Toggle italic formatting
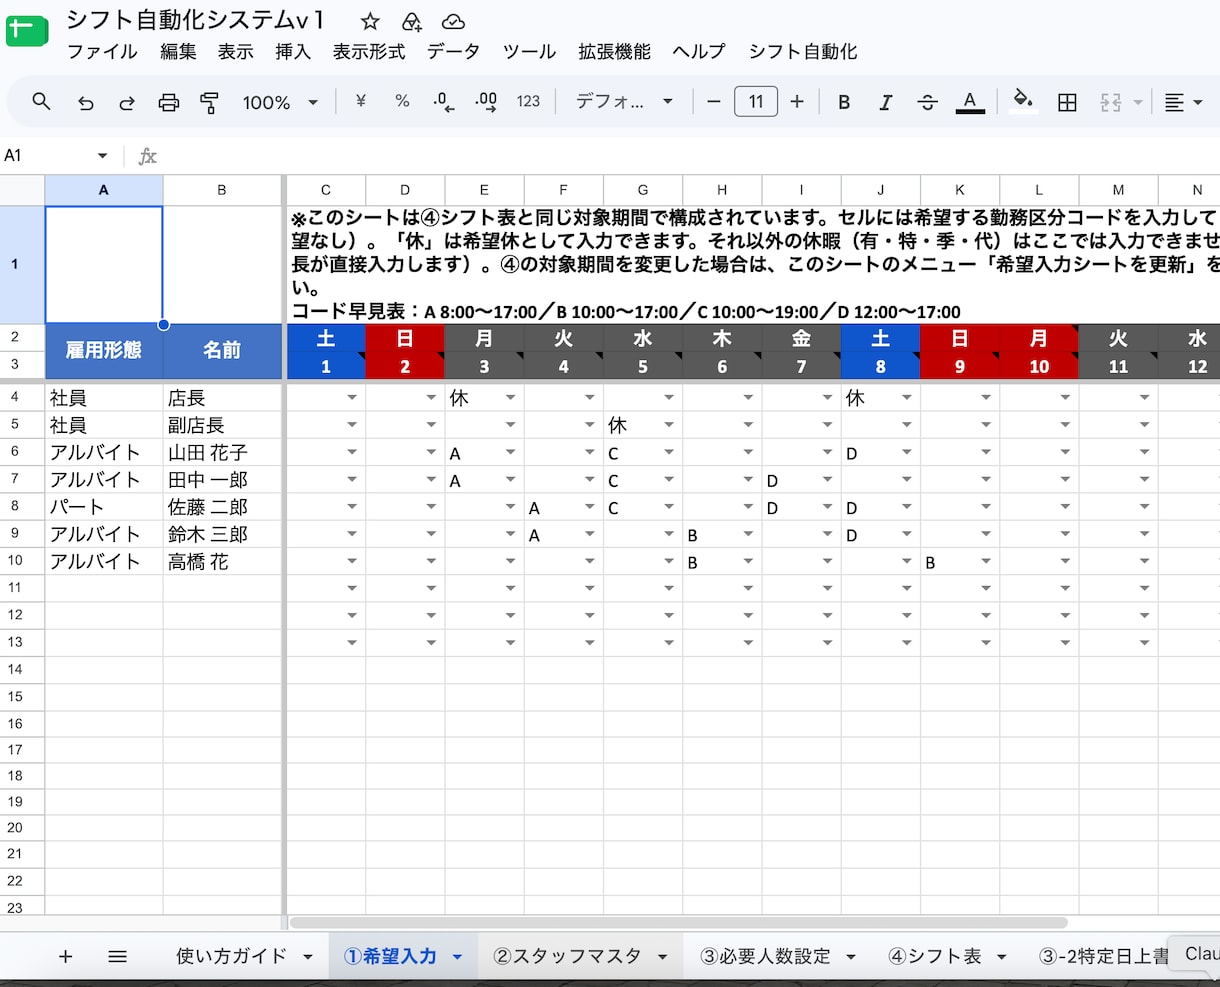 [885, 102]
